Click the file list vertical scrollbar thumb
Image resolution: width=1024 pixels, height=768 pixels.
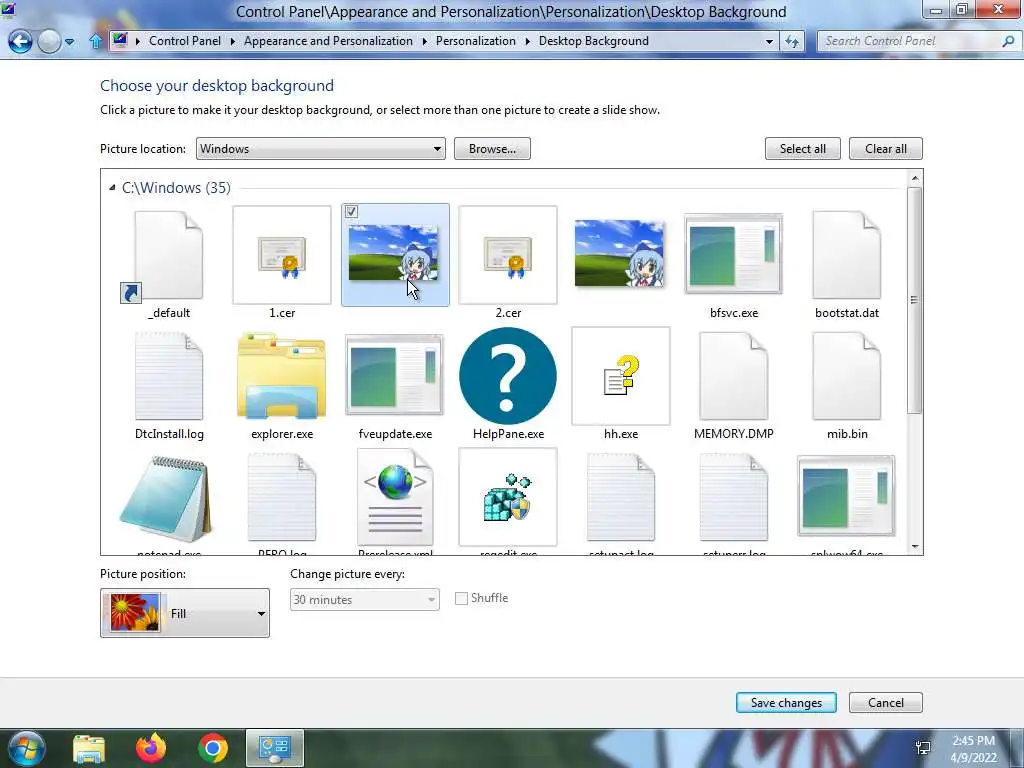(x=915, y=300)
